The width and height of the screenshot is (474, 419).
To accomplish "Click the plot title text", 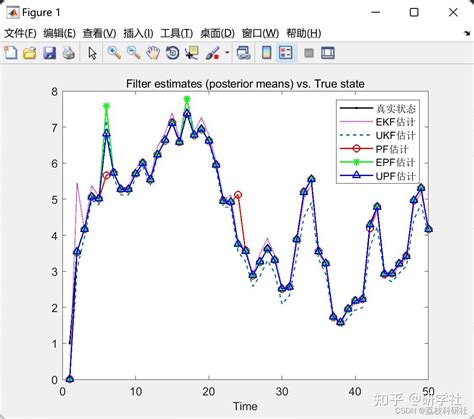I will click(245, 84).
